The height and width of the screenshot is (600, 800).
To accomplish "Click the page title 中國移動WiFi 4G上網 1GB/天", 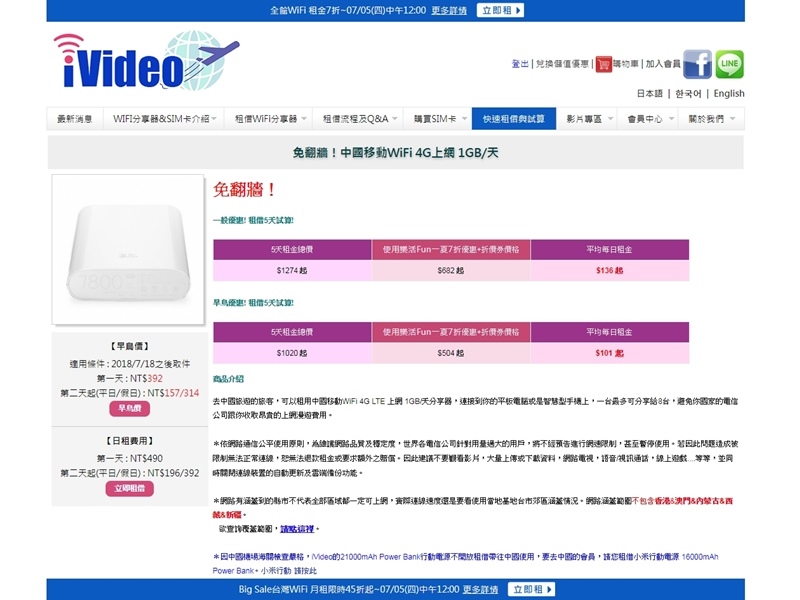I will click(x=395, y=153).
